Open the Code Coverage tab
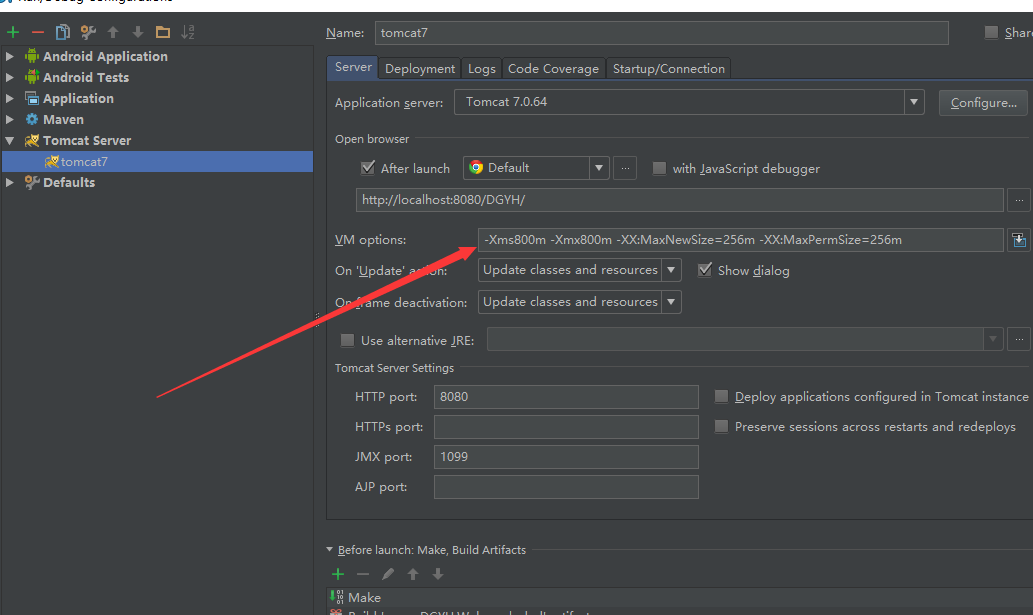Screen dimensions: 1033x615 [x=553, y=68]
